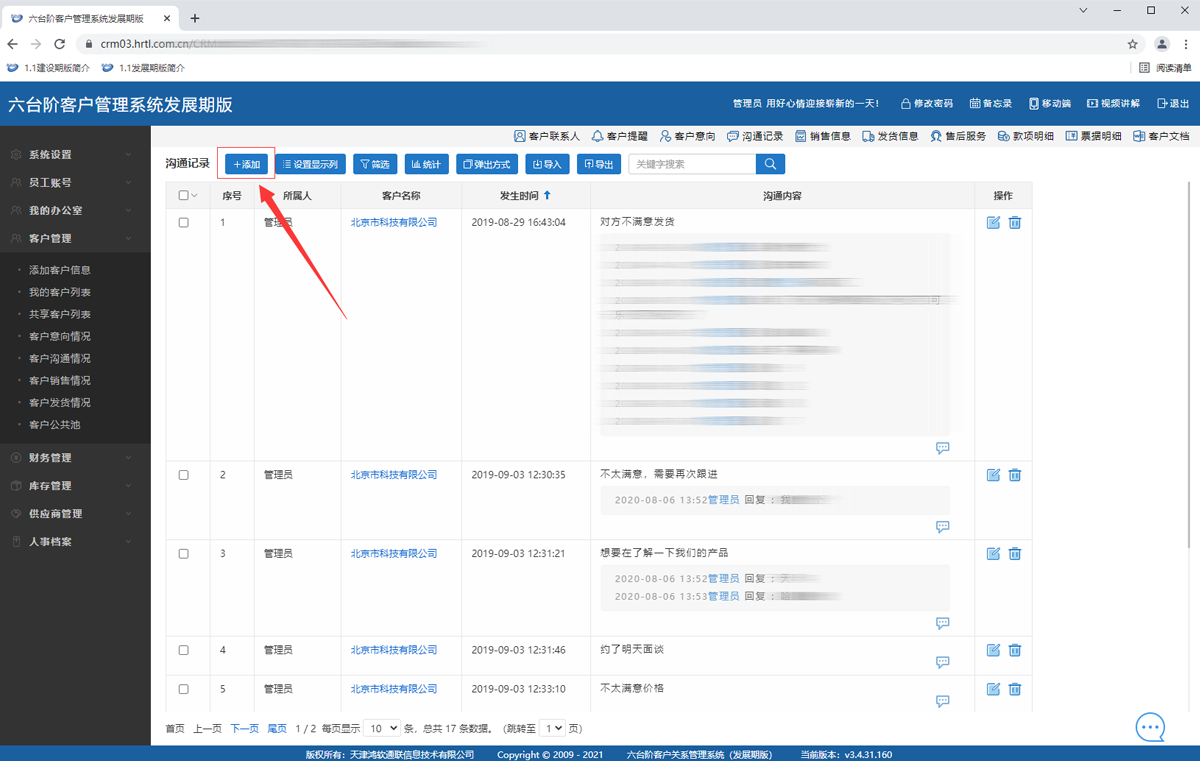Switch to 客户联系人 tab
Screen dimensions: 1200x761
[x=546, y=136]
